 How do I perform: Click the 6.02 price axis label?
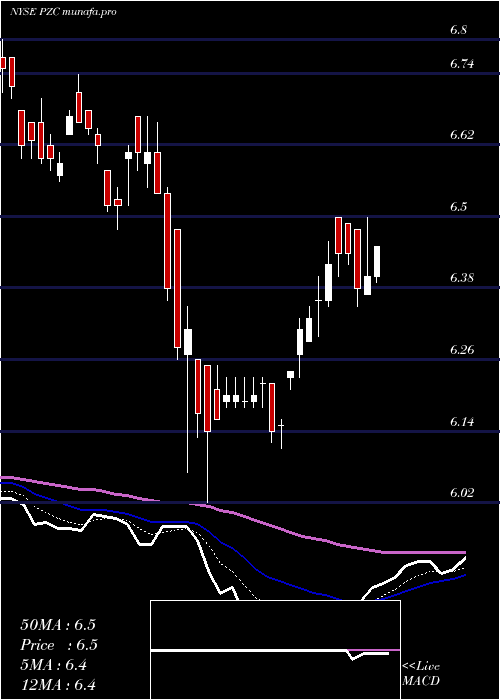[x=462, y=492]
